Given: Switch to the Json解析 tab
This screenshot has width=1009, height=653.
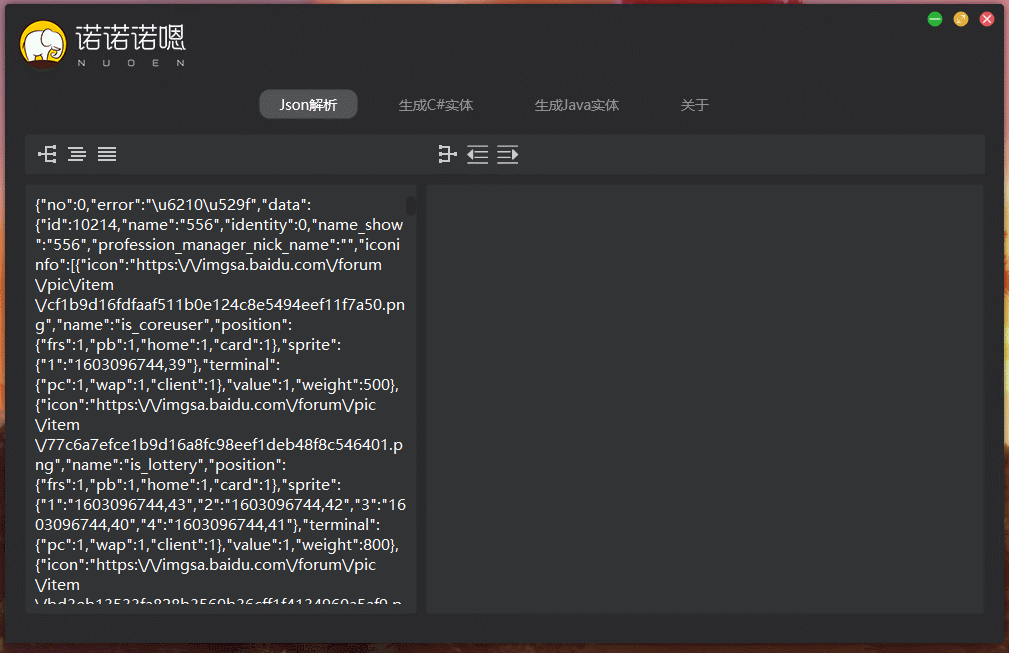Looking at the screenshot, I should tap(308, 105).
